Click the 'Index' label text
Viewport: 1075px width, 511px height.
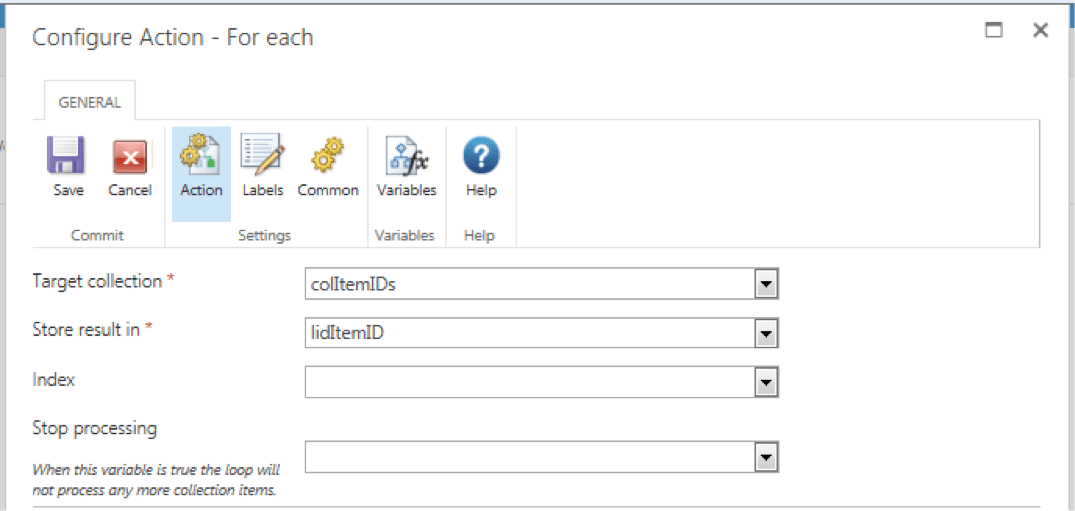click(x=53, y=379)
